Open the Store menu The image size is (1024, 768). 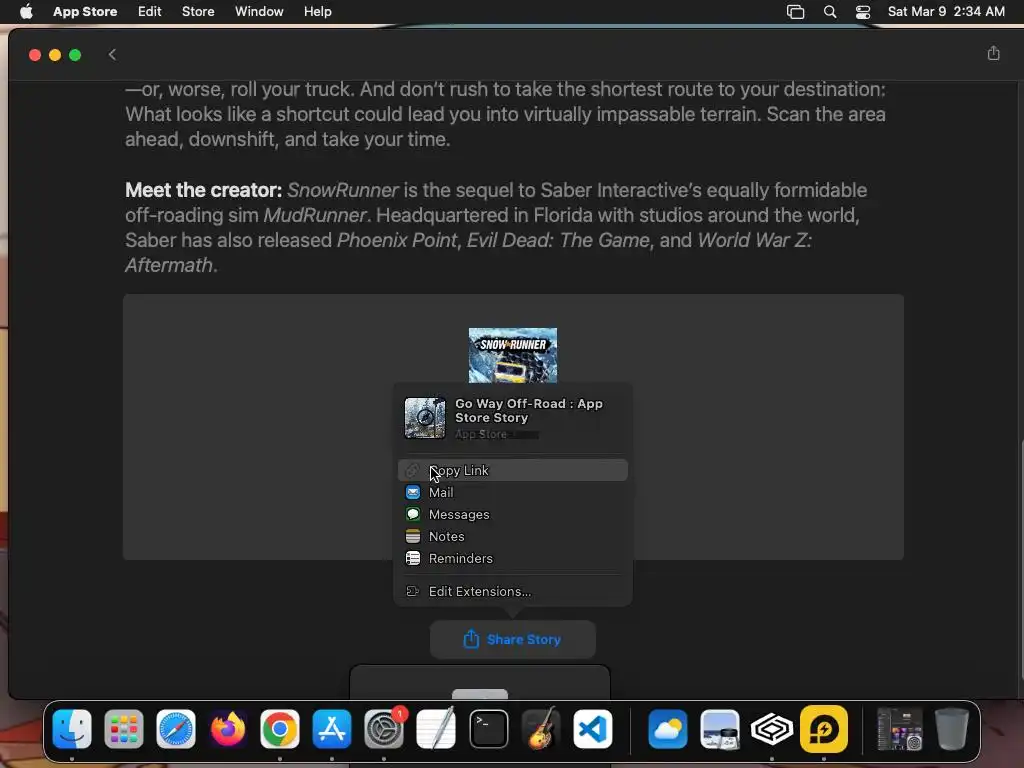(198, 12)
